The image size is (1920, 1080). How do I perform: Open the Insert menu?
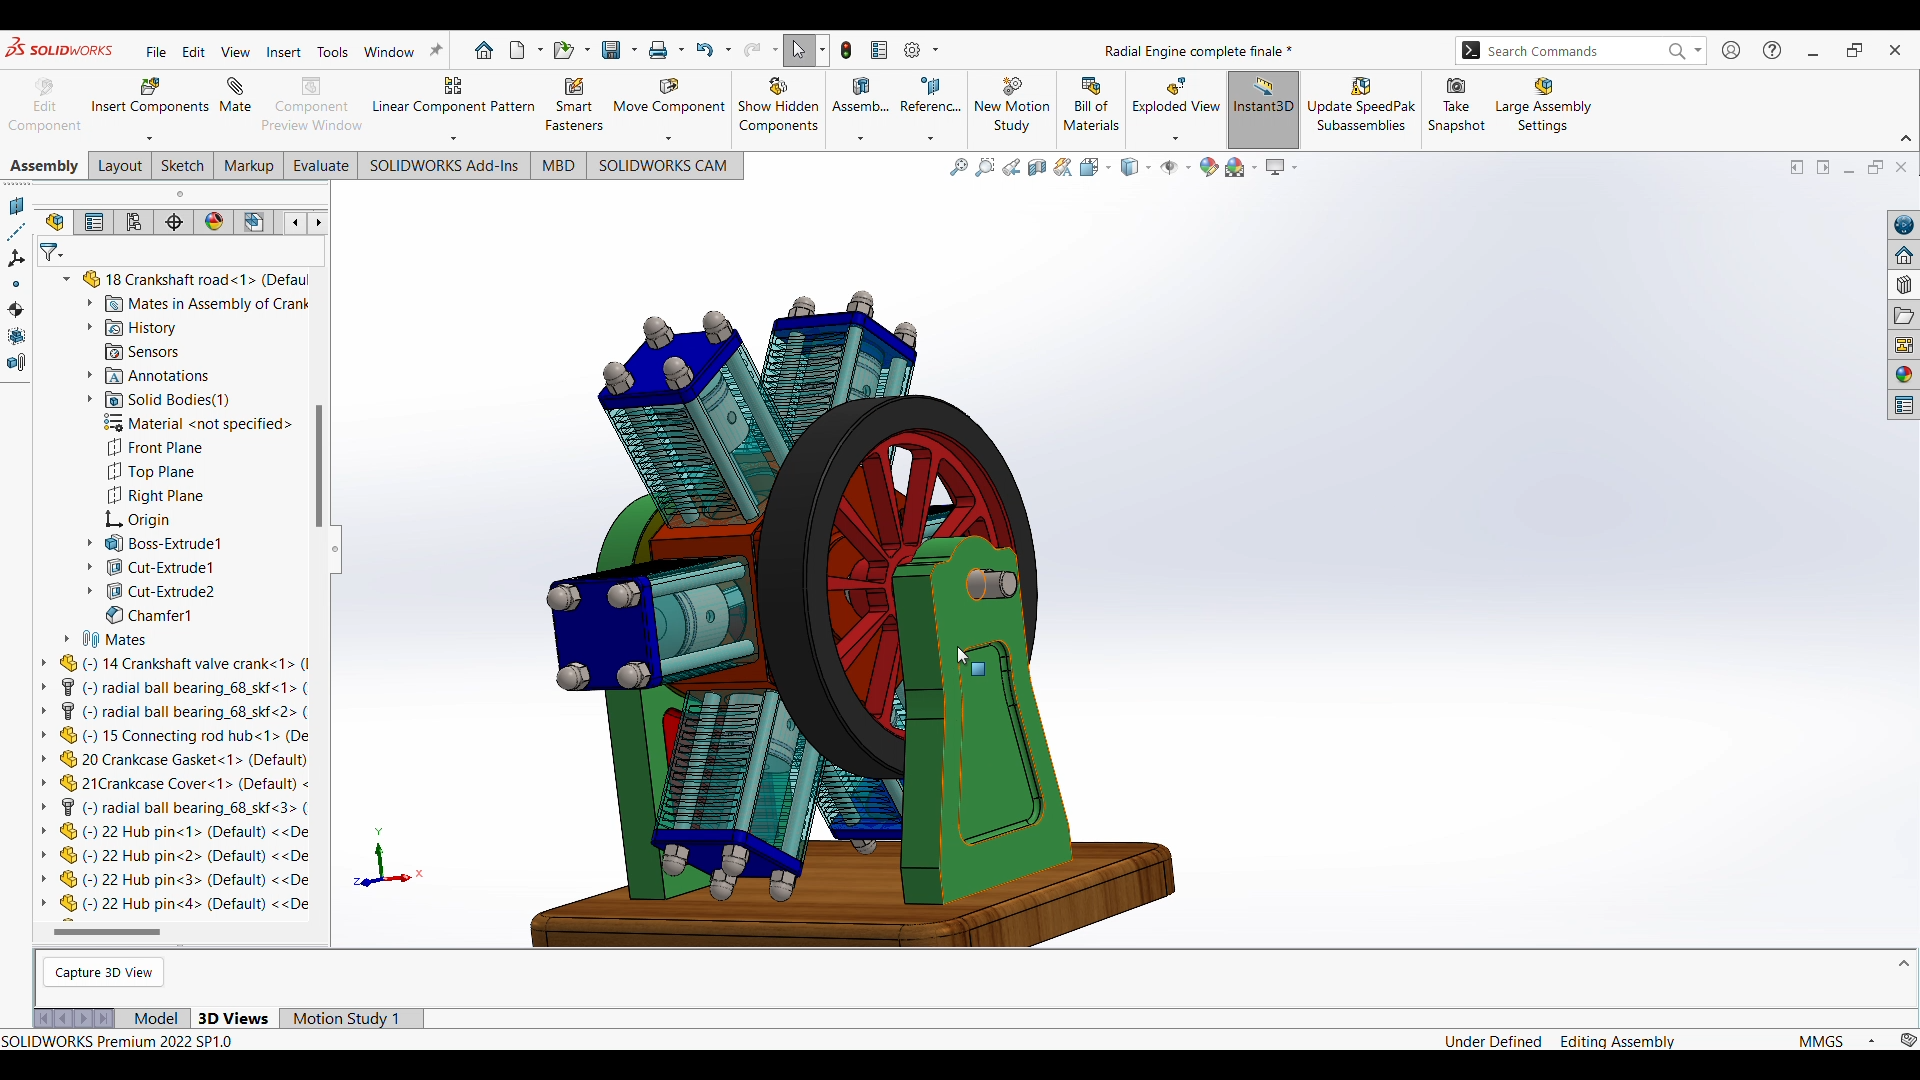pos(284,52)
